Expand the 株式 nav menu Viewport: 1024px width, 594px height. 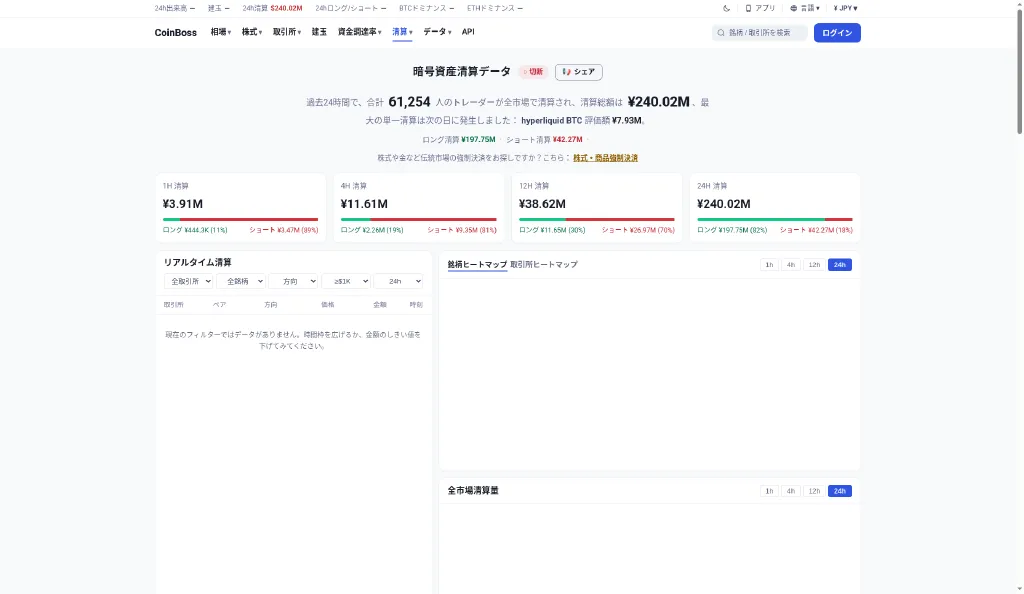(x=251, y=32)
